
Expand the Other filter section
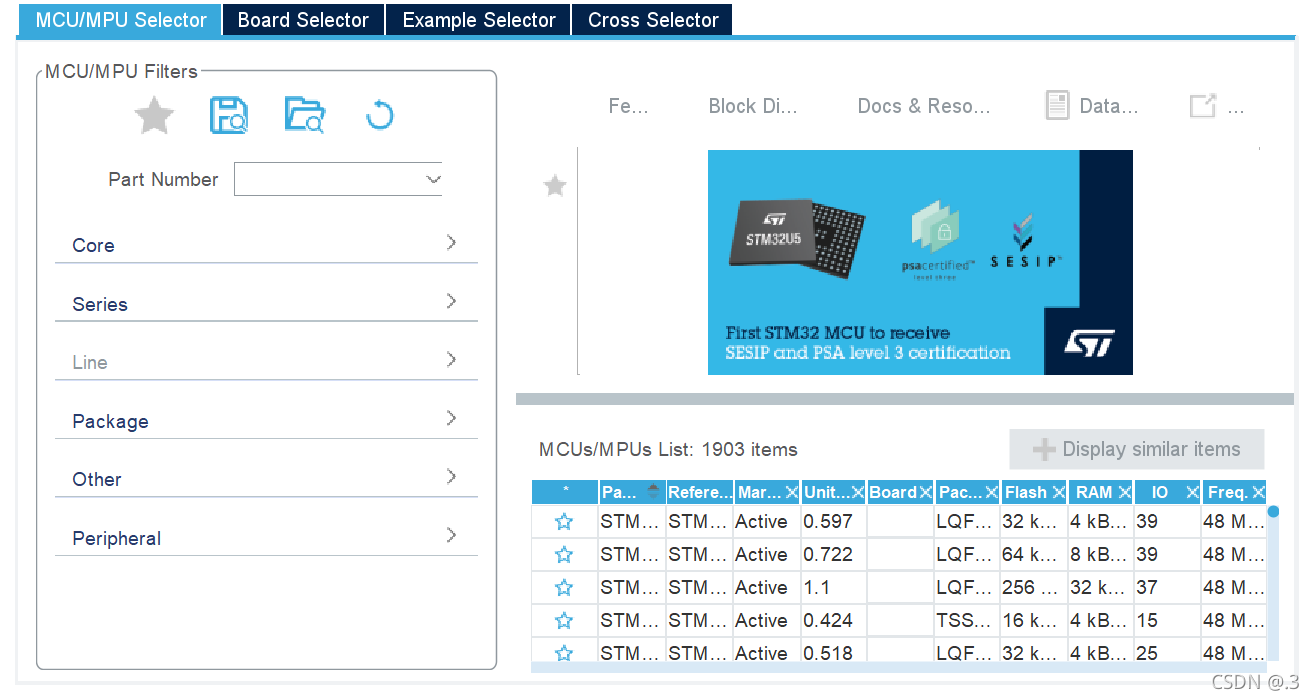pos(266,478)
